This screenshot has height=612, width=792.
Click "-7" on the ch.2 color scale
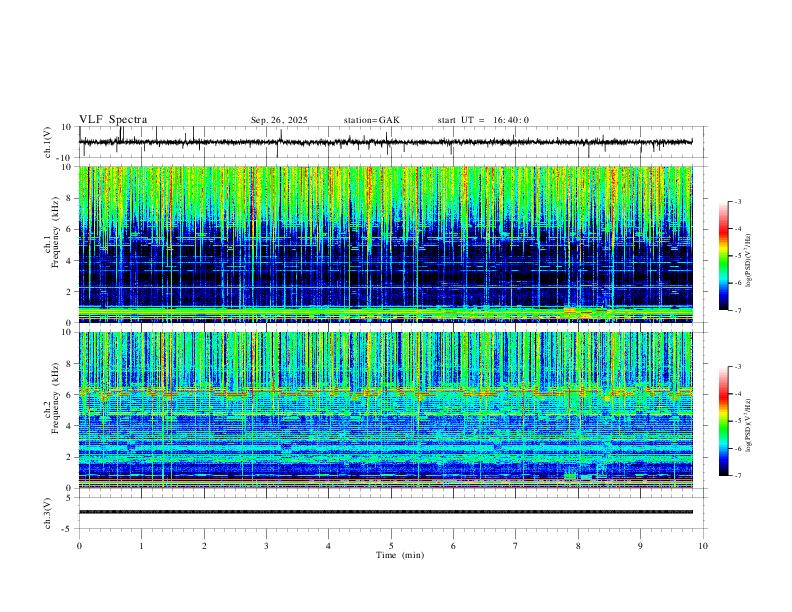coord(737,475)
